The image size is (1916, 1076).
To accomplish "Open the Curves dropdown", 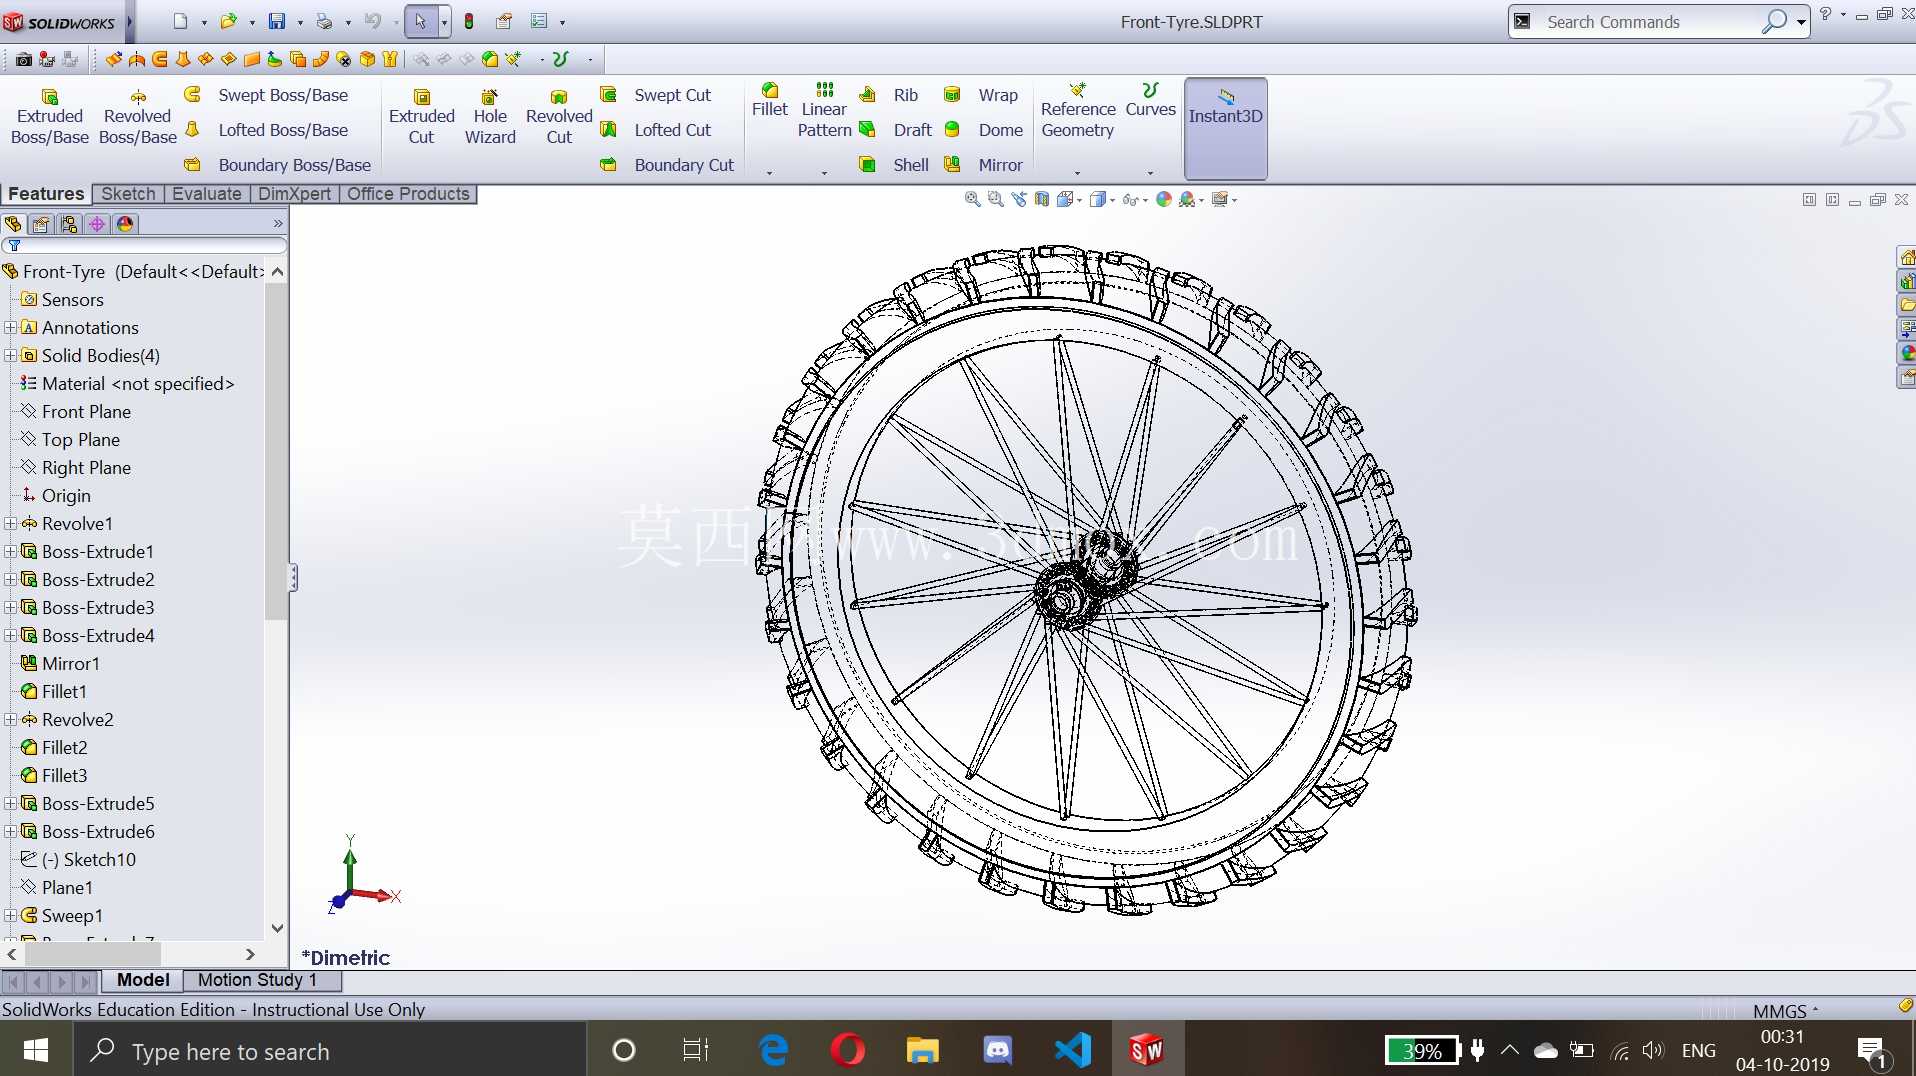I will [1150, 172].
